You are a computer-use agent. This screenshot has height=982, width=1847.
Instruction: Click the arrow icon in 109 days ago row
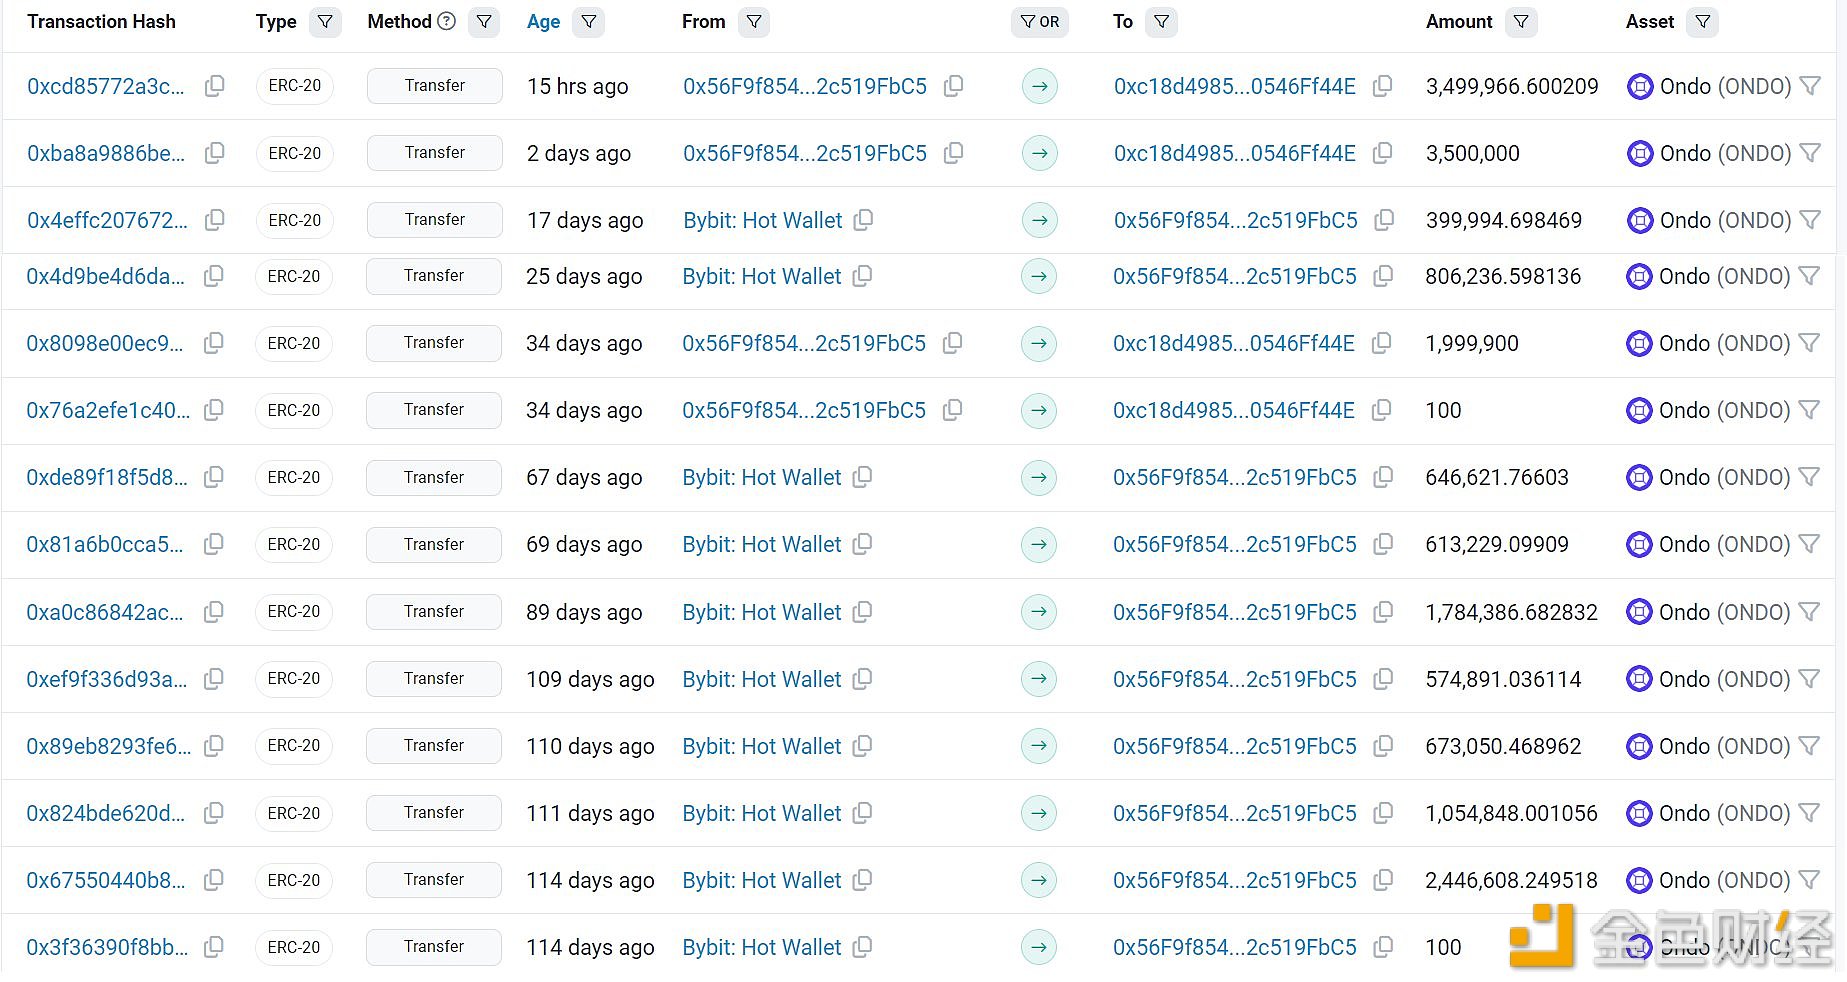(x=1039, y=679)
